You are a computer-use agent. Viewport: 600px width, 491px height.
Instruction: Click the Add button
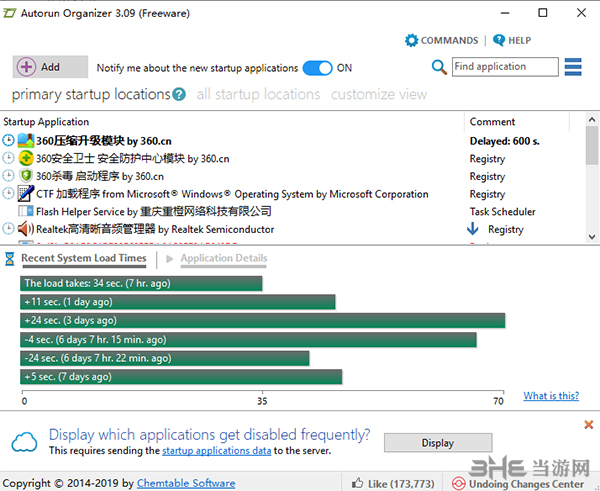click(x=50, y=67)
